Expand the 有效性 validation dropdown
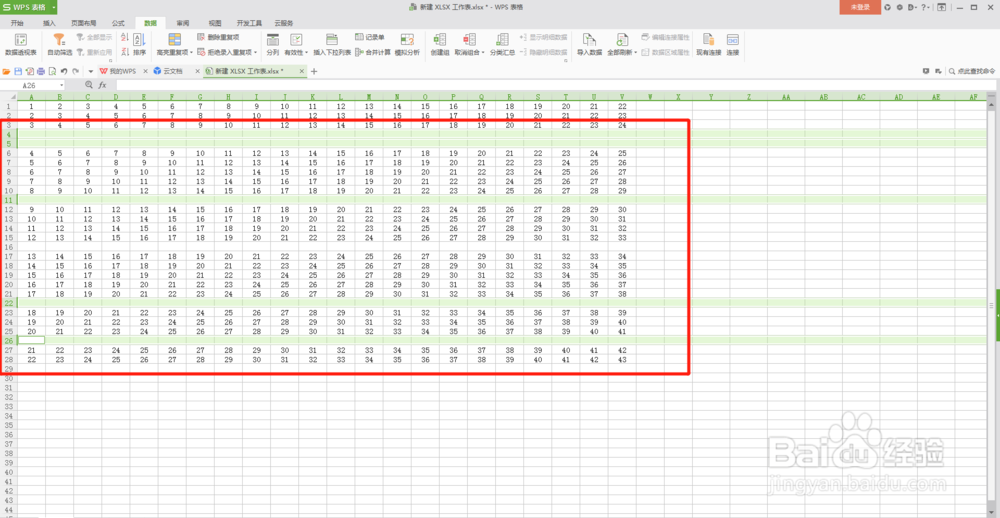The width and height of the screenshot is (1000, 518). (x=307, y=52)
